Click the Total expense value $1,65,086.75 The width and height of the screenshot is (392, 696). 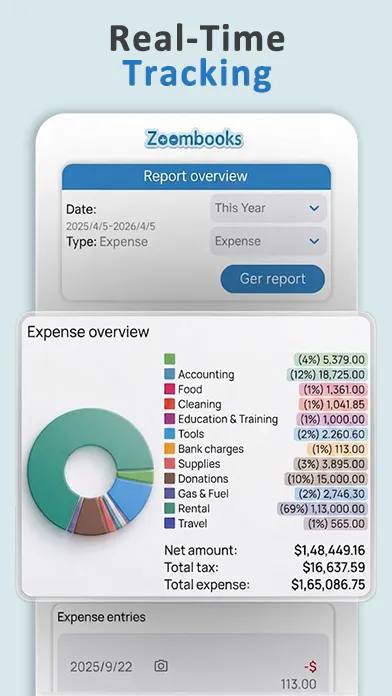tap(329, 585)
